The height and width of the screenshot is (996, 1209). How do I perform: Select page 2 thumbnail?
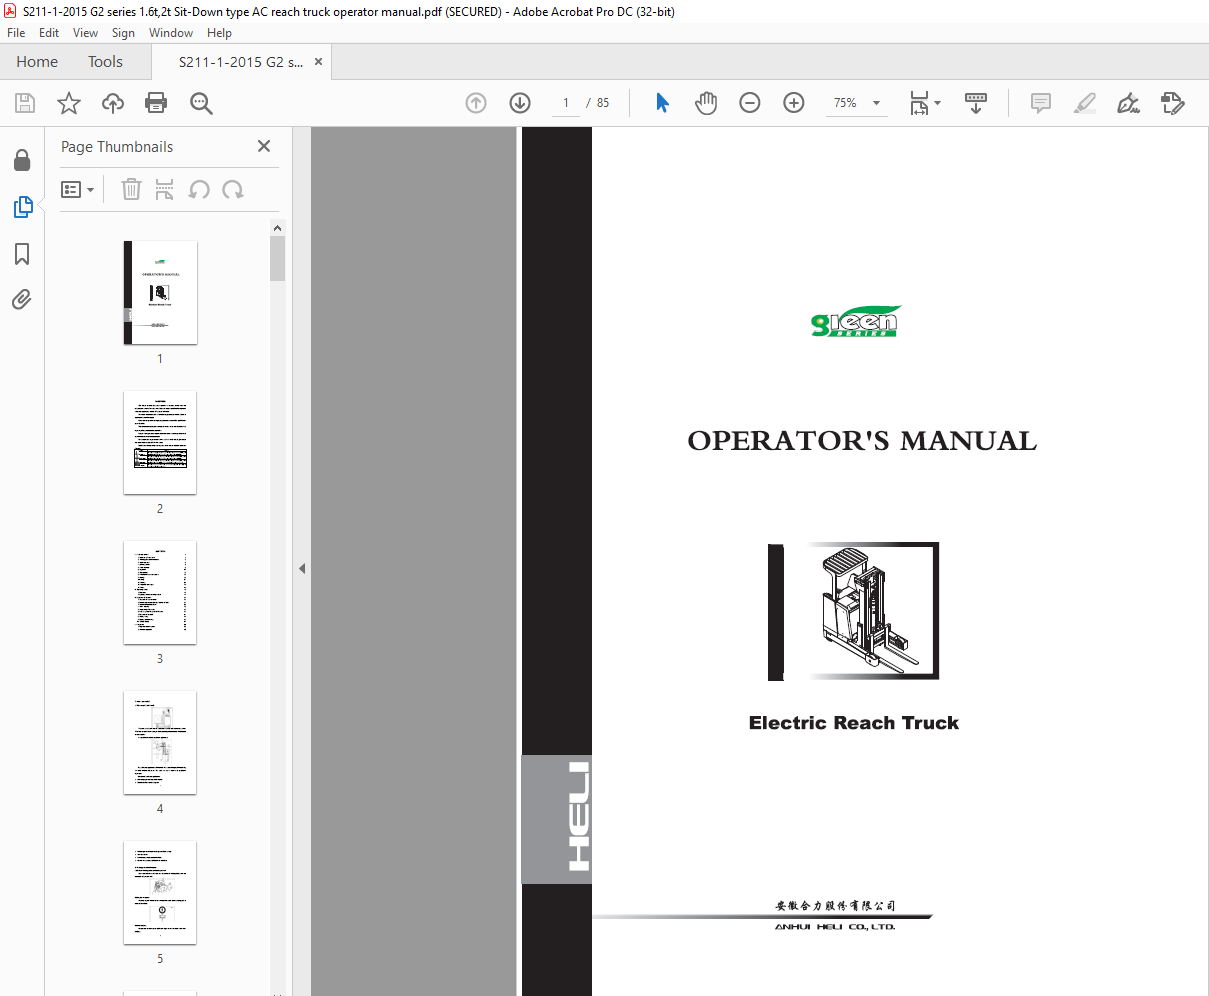tap(160, 442)
